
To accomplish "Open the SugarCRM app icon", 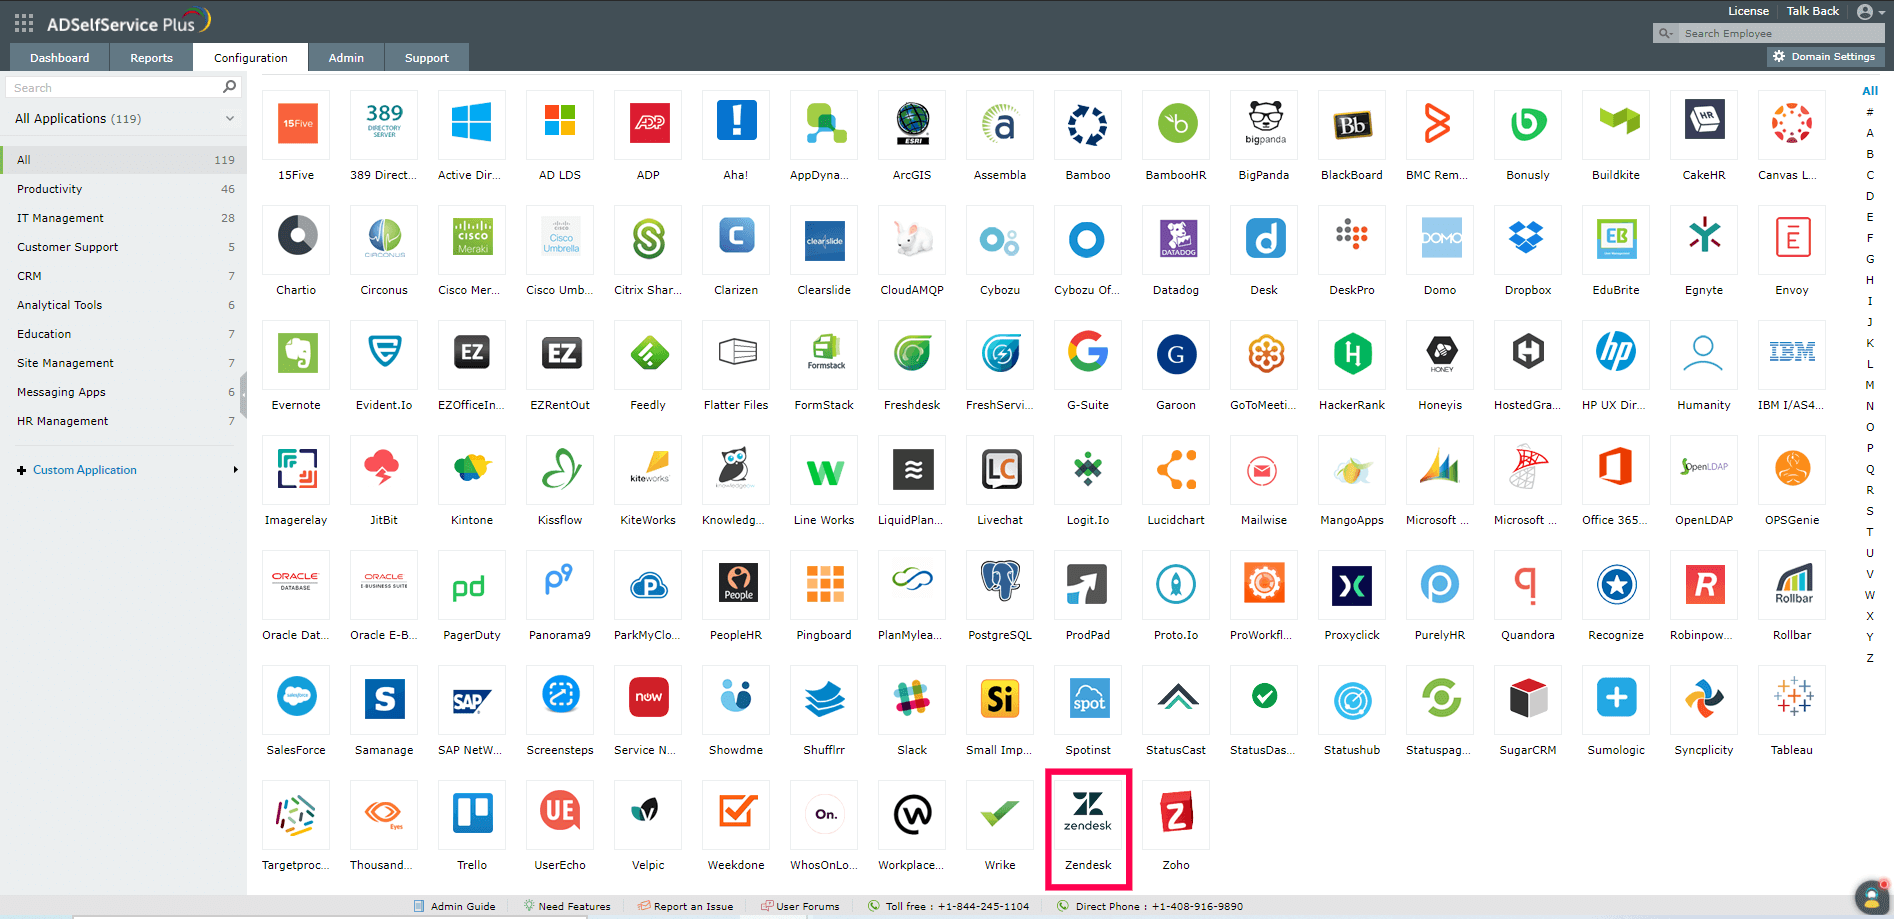I will point(1528,700).
